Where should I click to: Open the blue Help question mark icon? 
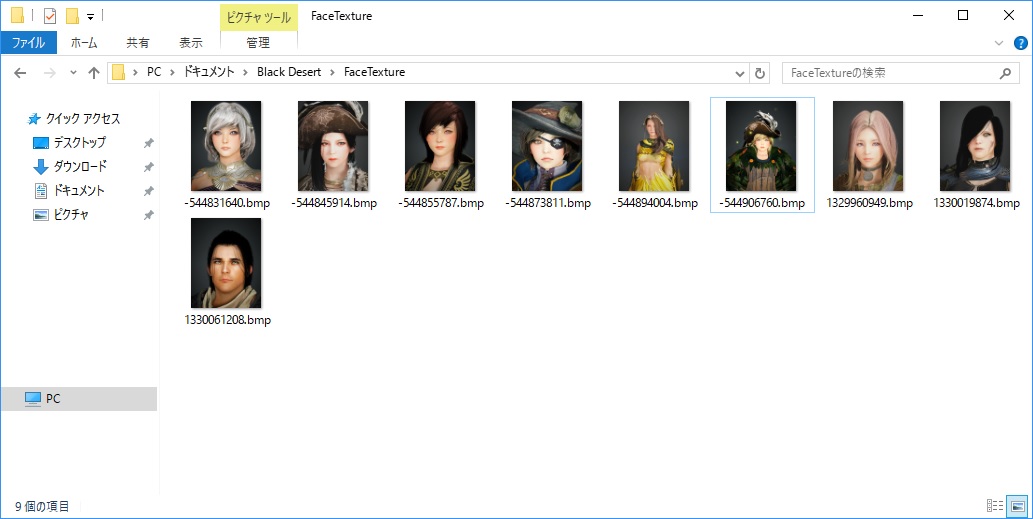point(1020,43)
